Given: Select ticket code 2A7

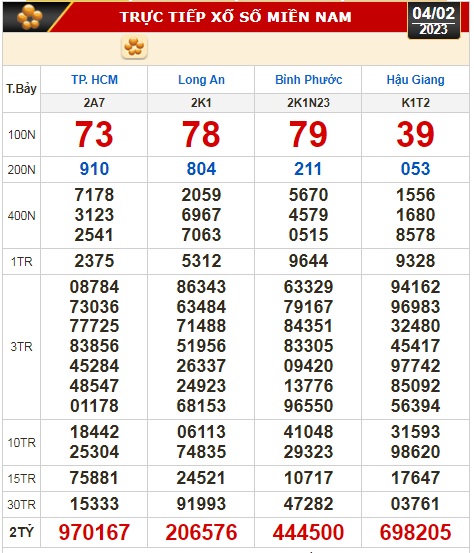Looking at the screenshot, I should pos(94,103).
